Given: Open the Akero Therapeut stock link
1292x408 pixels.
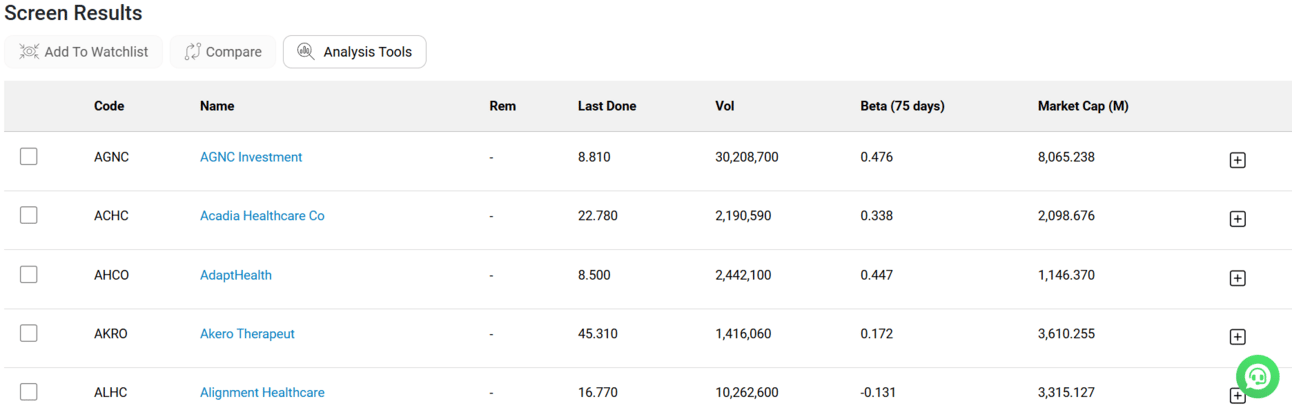Looking at the screenshot, I should (247, 334).
